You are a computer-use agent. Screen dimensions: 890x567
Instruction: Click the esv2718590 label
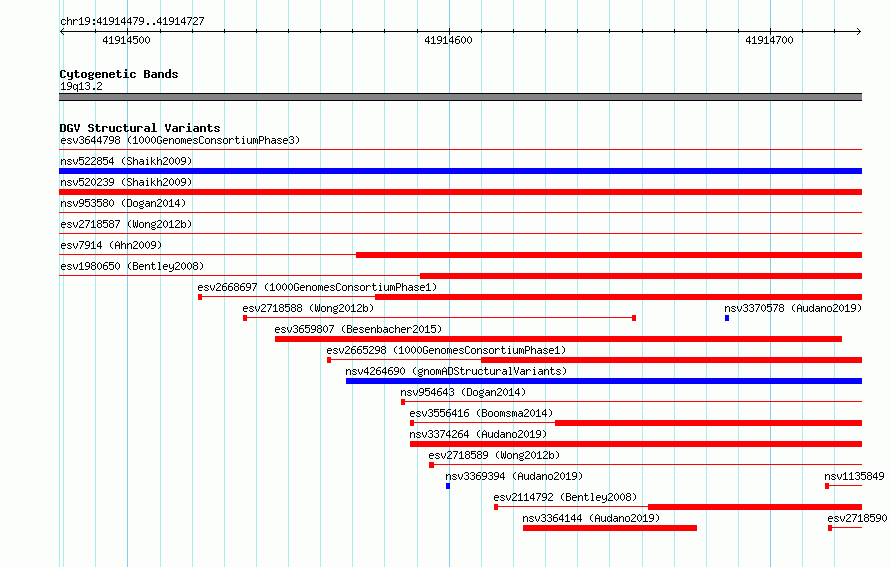point(857,518)
